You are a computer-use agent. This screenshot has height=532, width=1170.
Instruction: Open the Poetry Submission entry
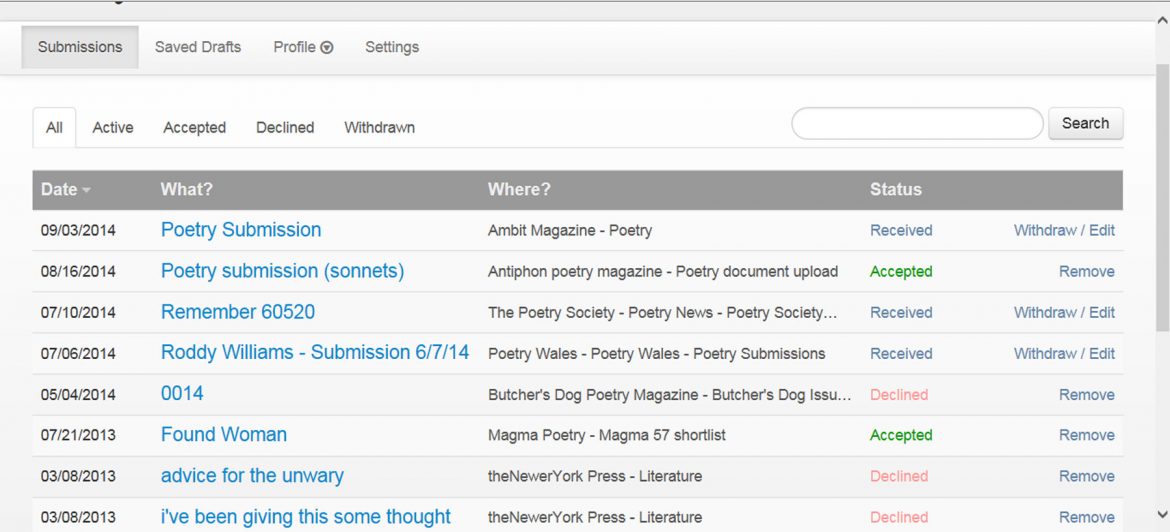pos(241,230)
